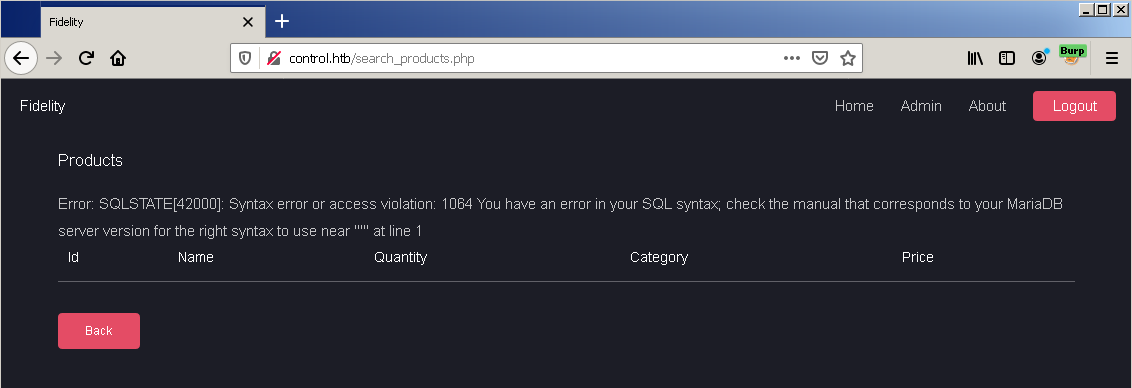Click the forward navigation arrow
The height and width of the screenshot is (388, 1132).
[x=53, y=59]
